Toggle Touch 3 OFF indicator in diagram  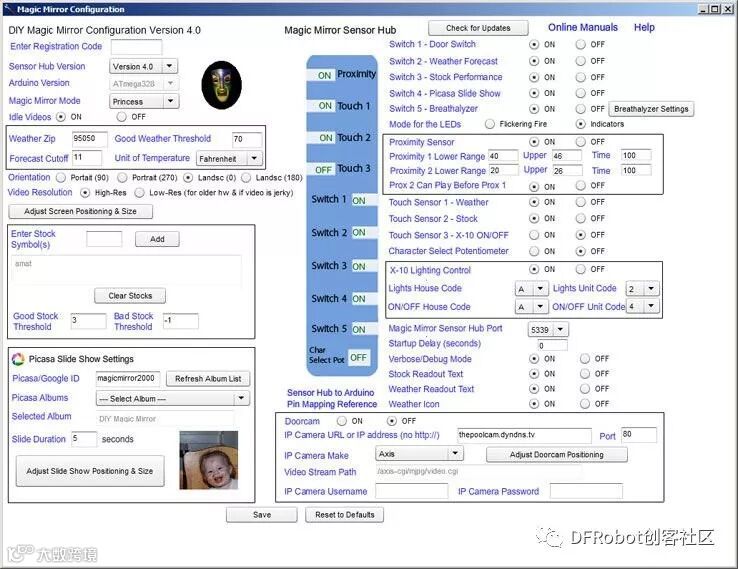[323, 169]
